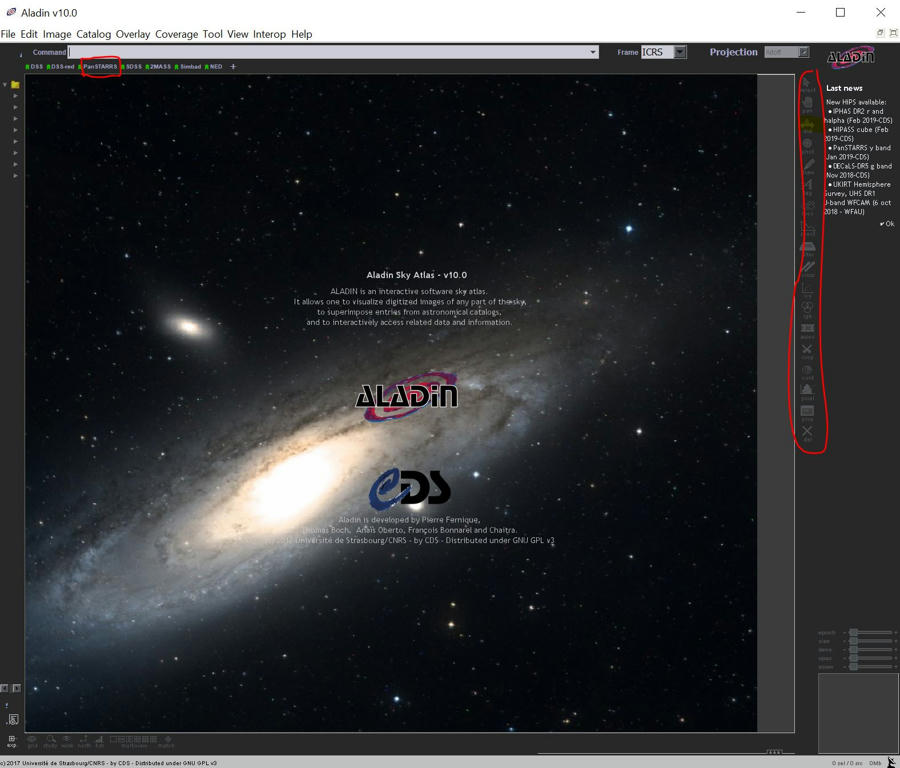Open the Command history dropdown arrow
Viewport: 900px width, 768px height.
[x=592, y=52]
